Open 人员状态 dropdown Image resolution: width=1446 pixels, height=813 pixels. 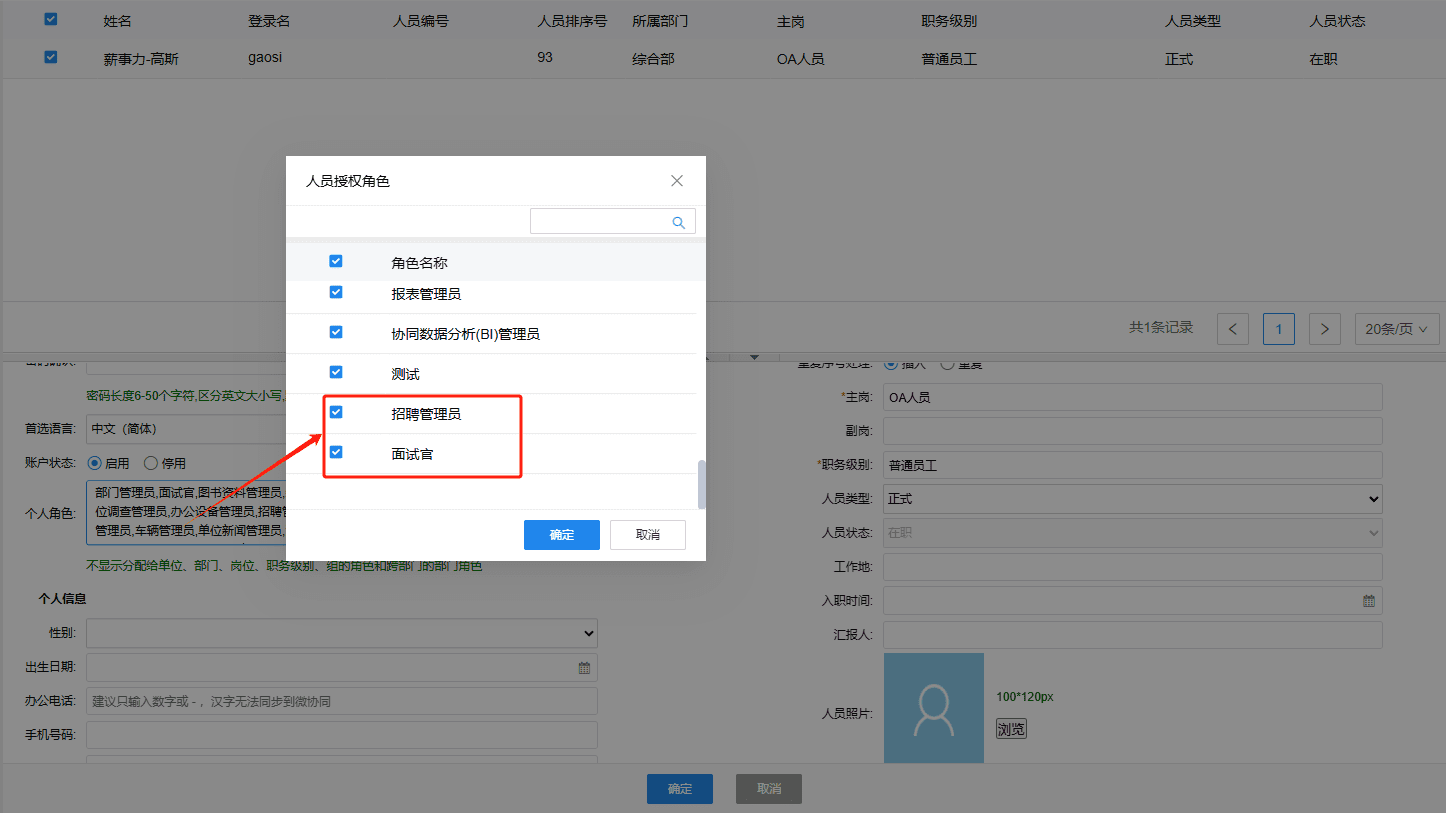[1133, 532]
